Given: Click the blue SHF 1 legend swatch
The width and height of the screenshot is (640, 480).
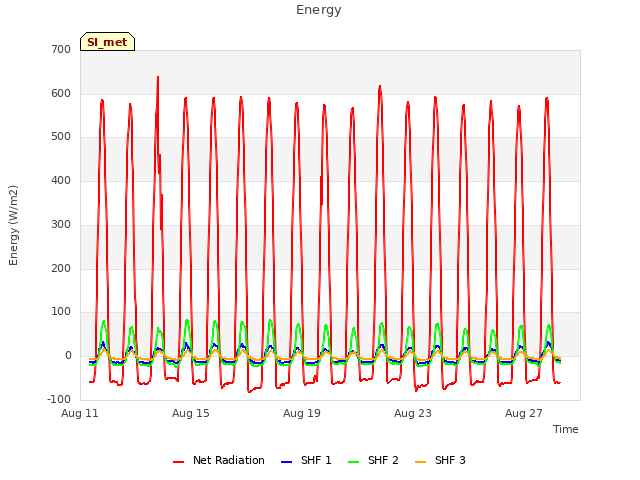Looking at the screenshot, I should (287, 462).
